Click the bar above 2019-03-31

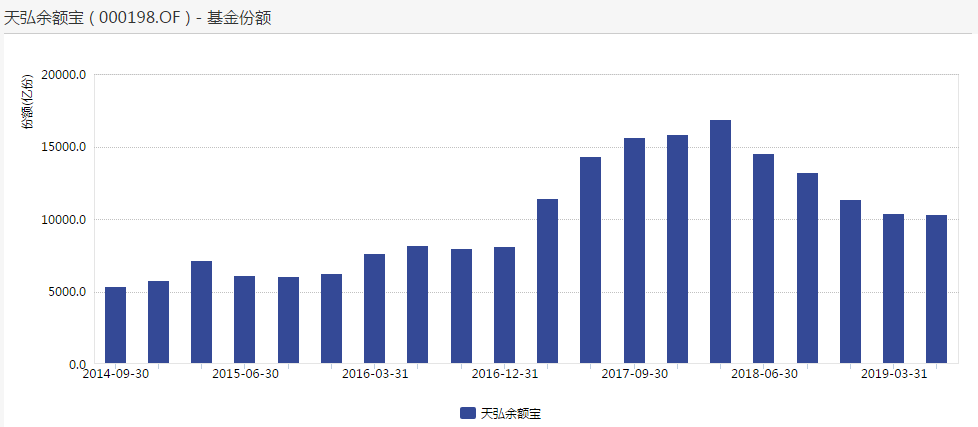(x=893, y=289)
